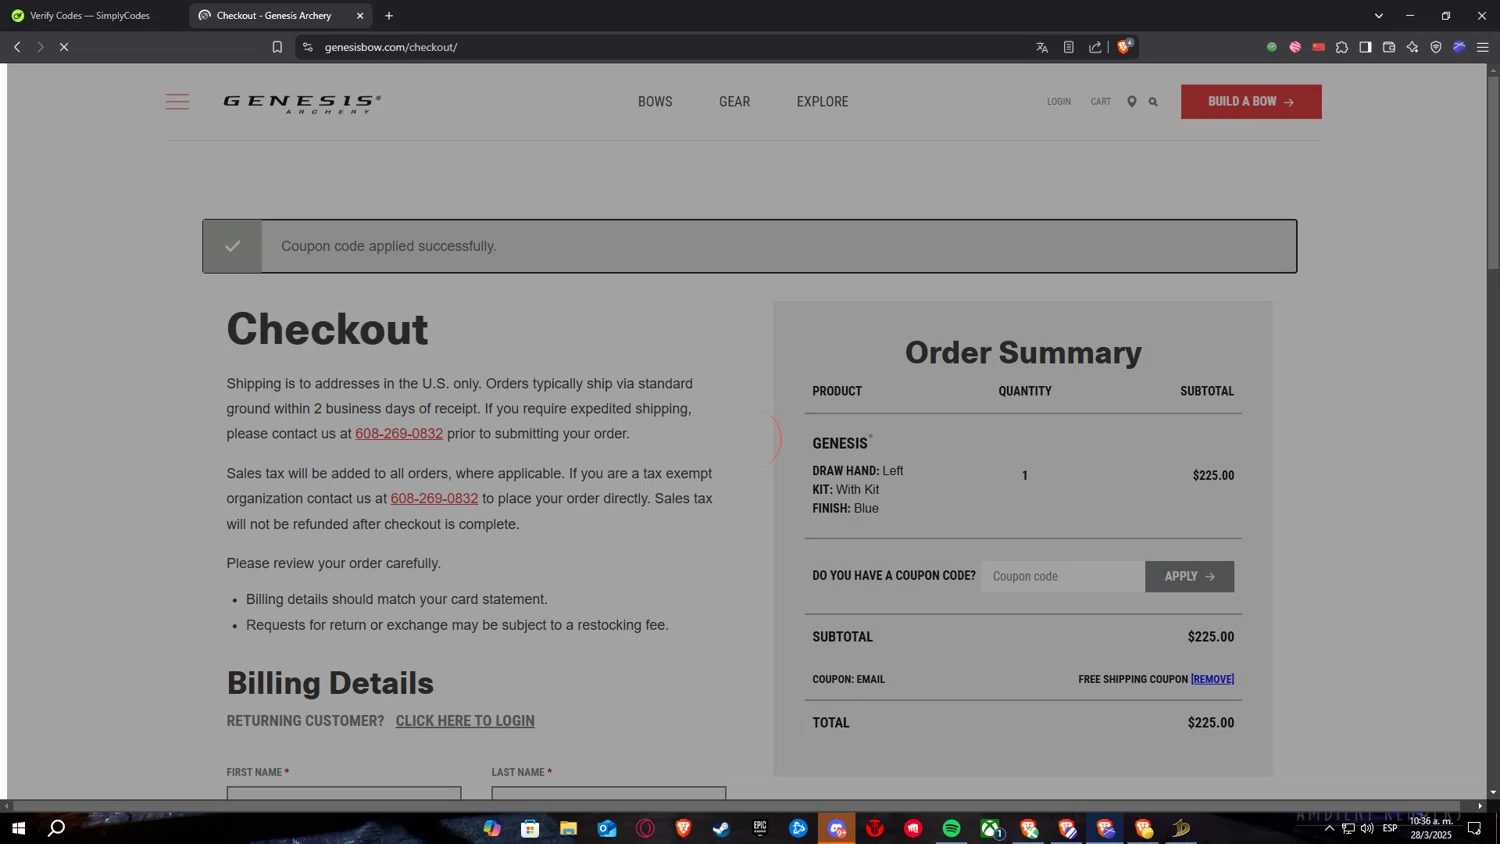Click the APPLY coupon button
The height and width of the screenshot is (844, 1500).
pyautogui.click(x=1189, y=576)
